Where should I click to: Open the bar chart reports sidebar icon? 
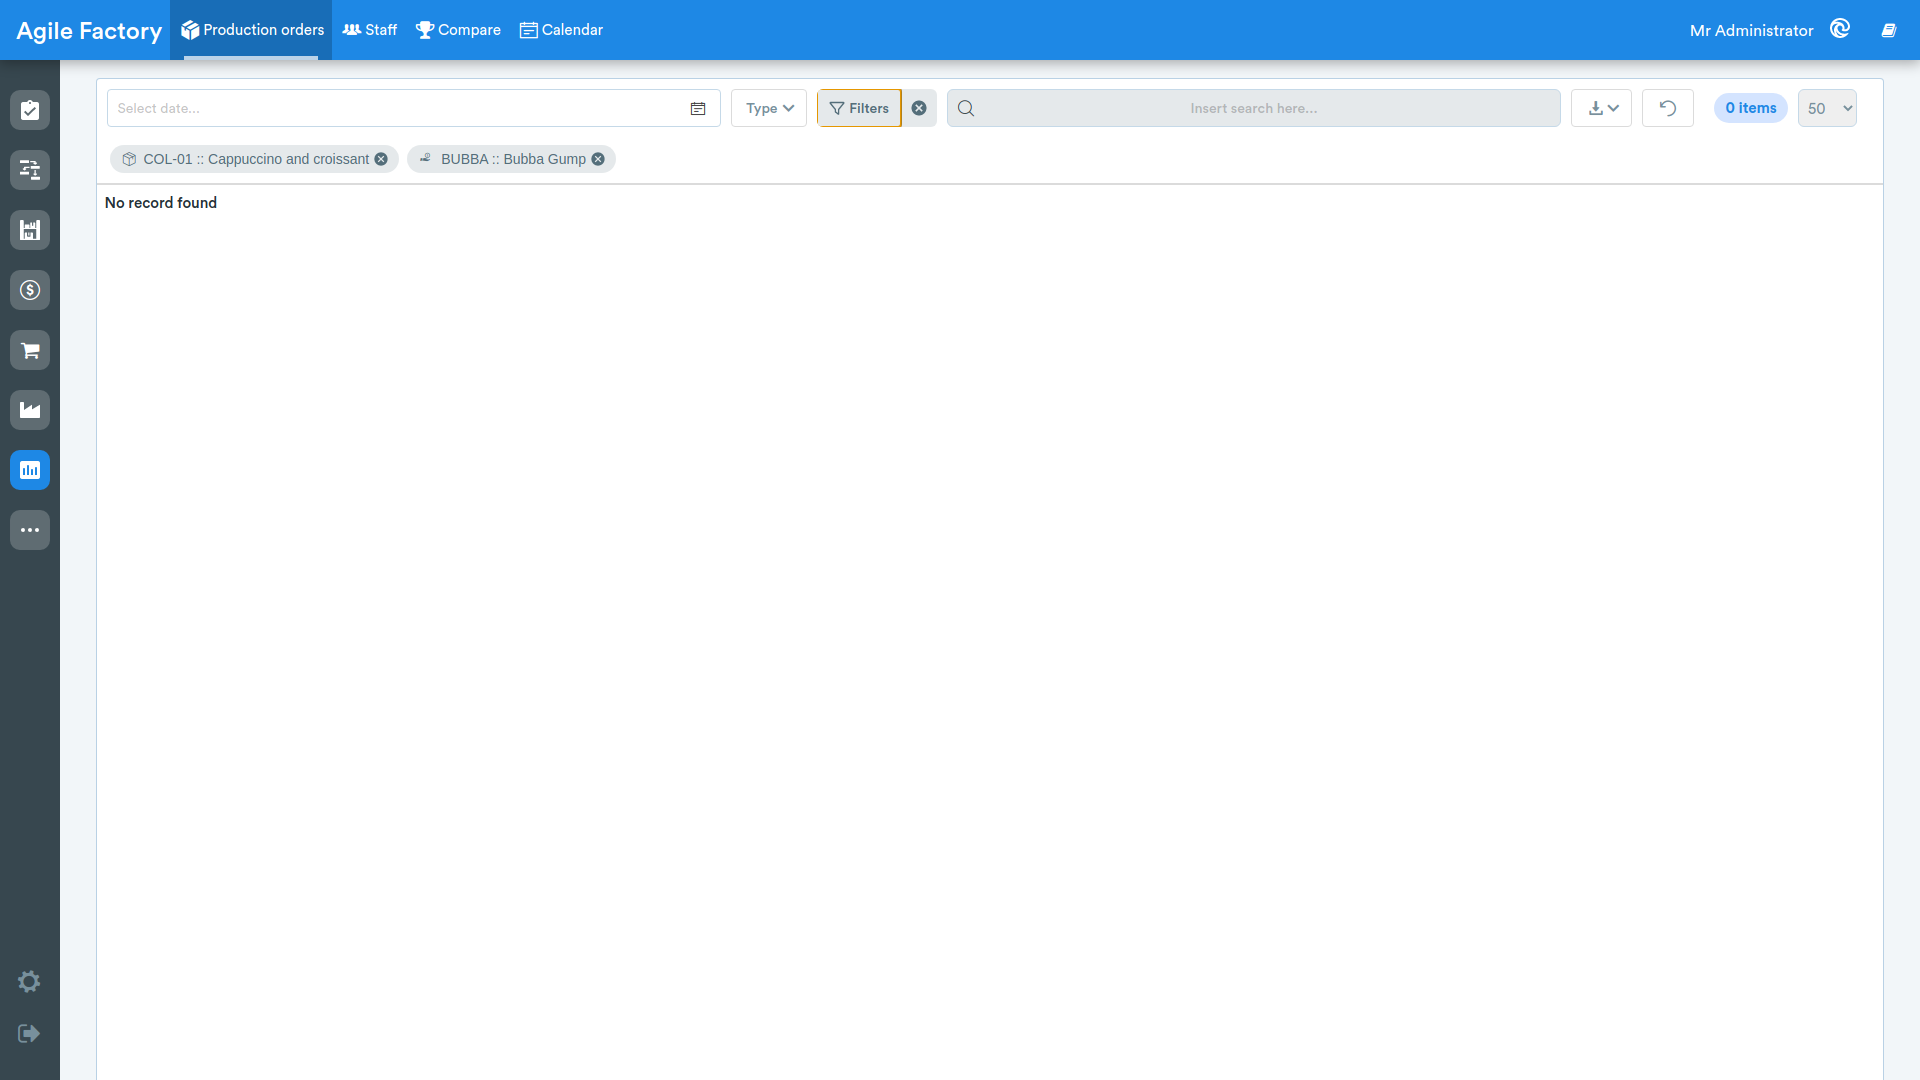tap(30, 470)
